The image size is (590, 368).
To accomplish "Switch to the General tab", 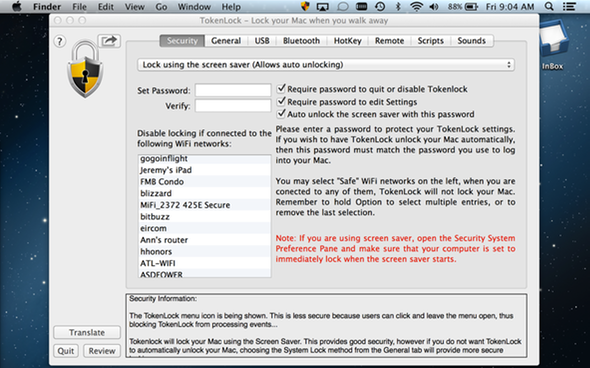I will (x=226, y=41).
